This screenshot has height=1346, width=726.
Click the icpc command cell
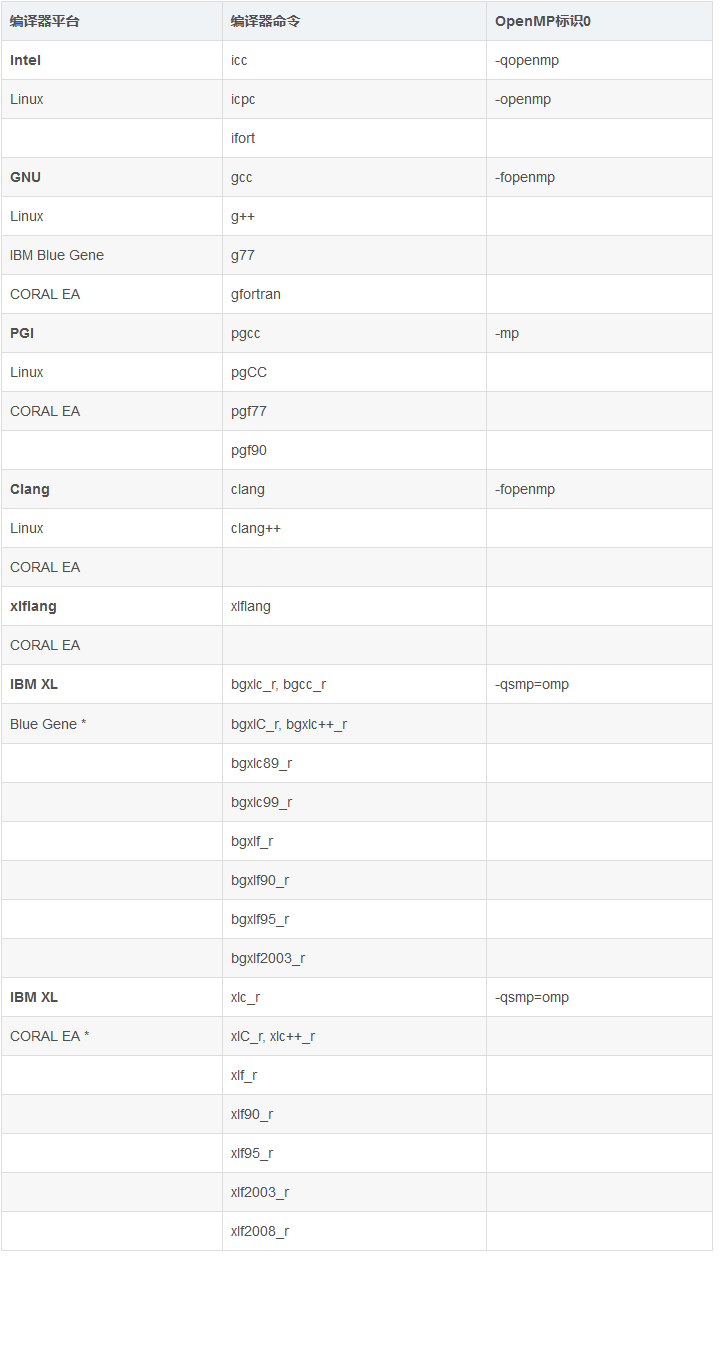(243, 99)
